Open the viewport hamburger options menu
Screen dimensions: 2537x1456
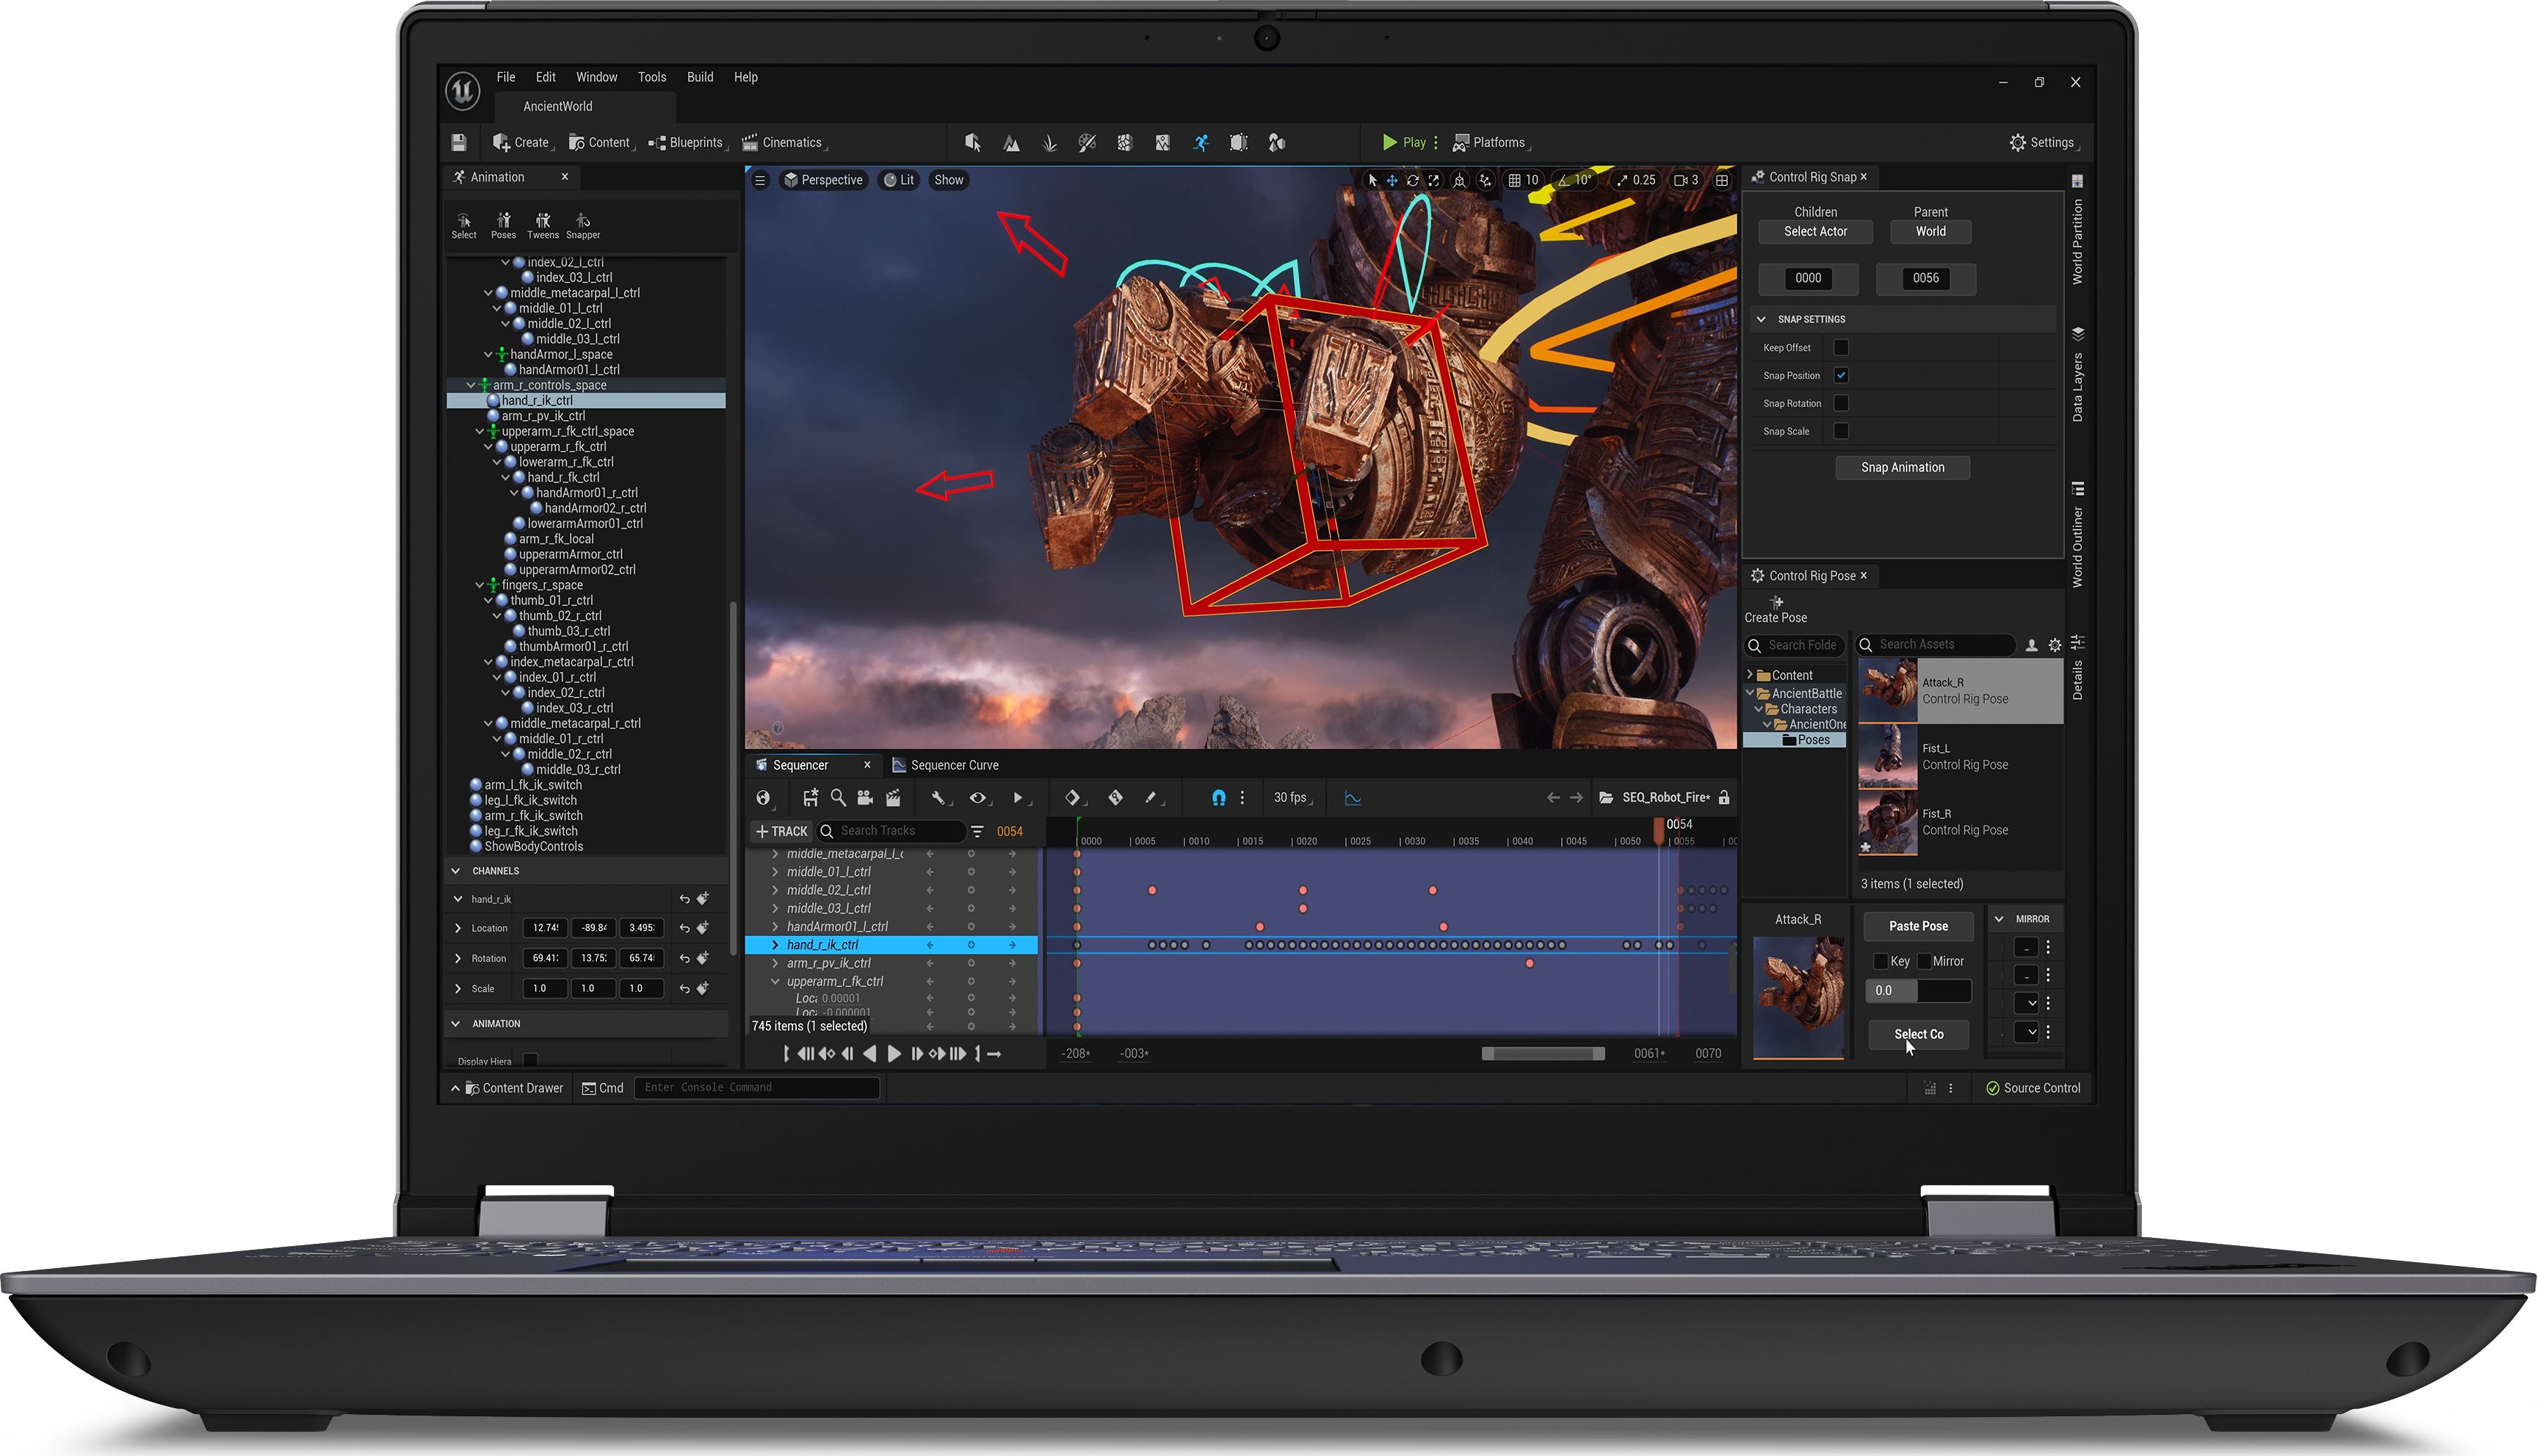coord(760,181)
